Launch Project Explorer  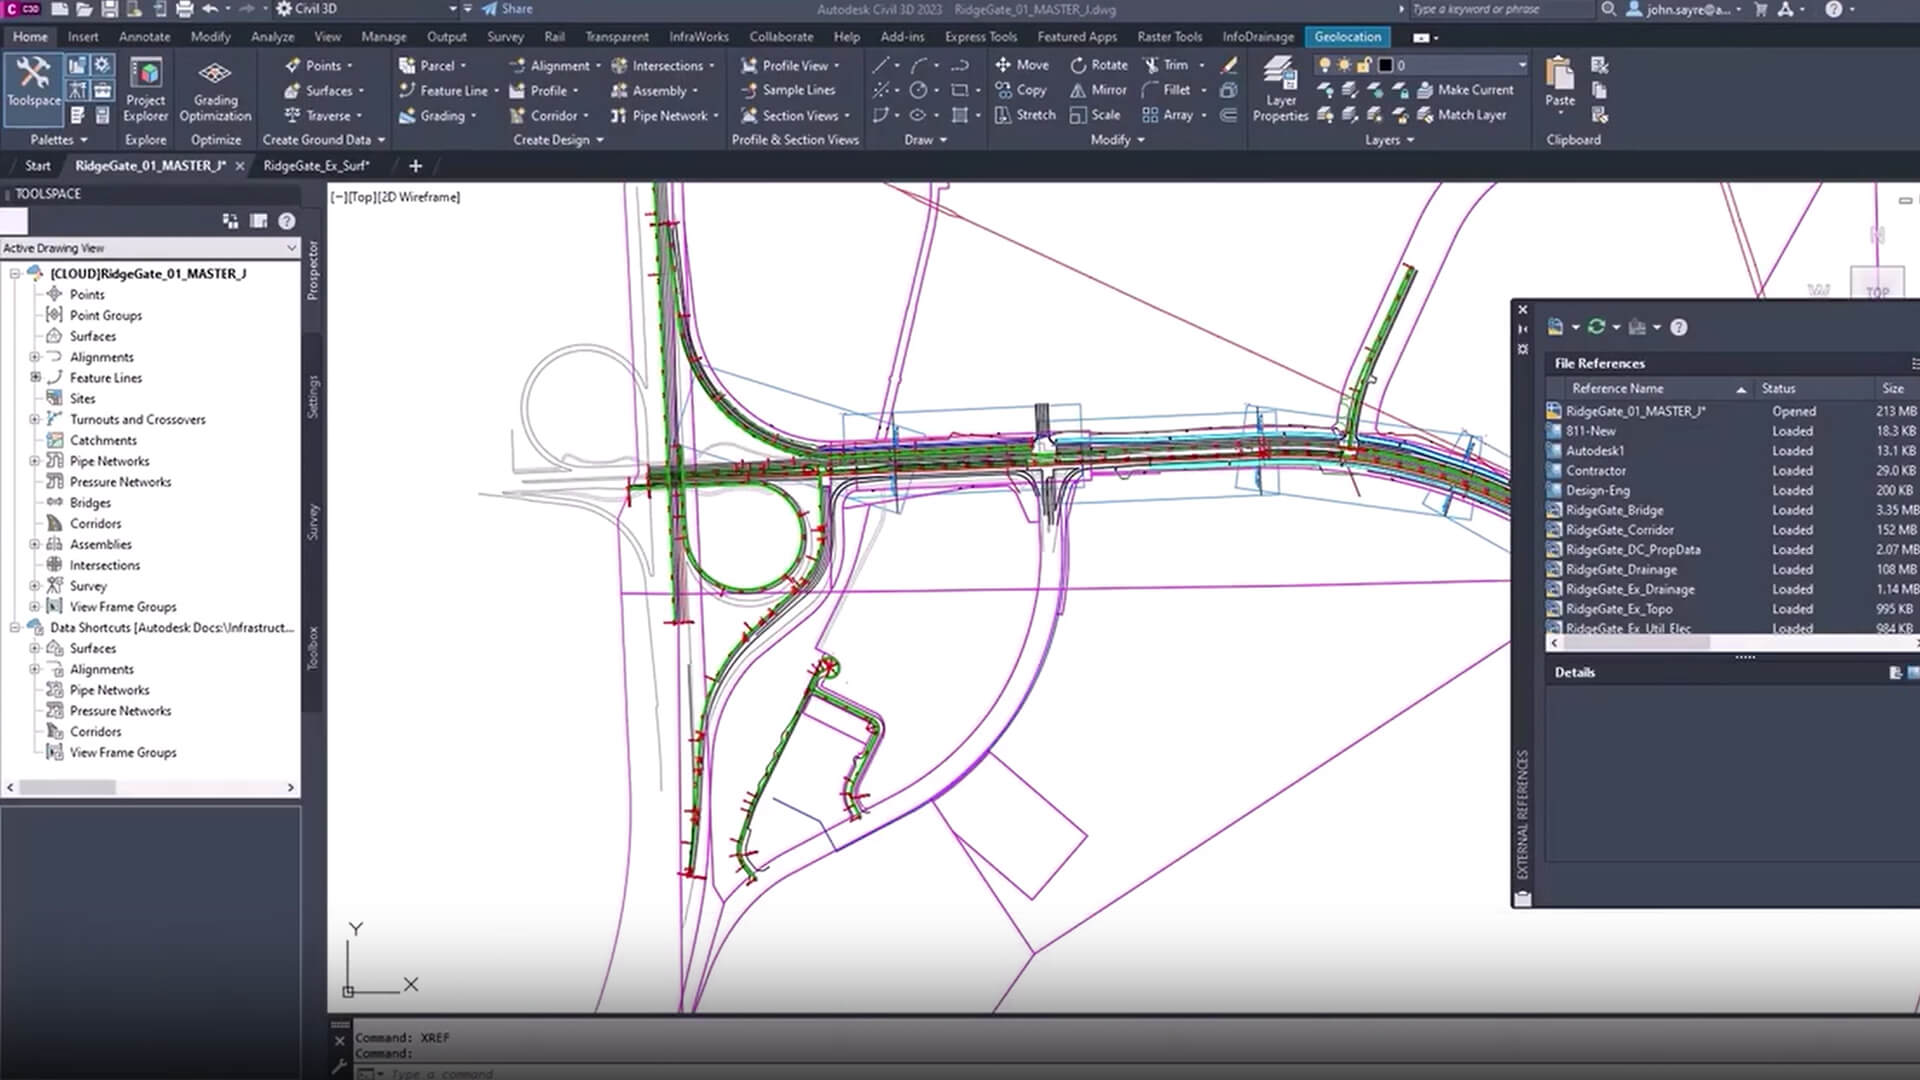pyautogui.click(x=146, y=90)
